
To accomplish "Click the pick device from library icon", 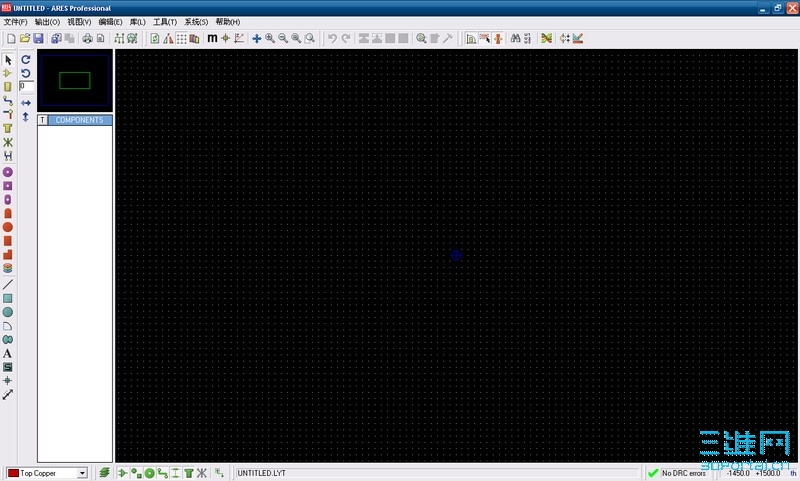I will (x=421, y=38).
